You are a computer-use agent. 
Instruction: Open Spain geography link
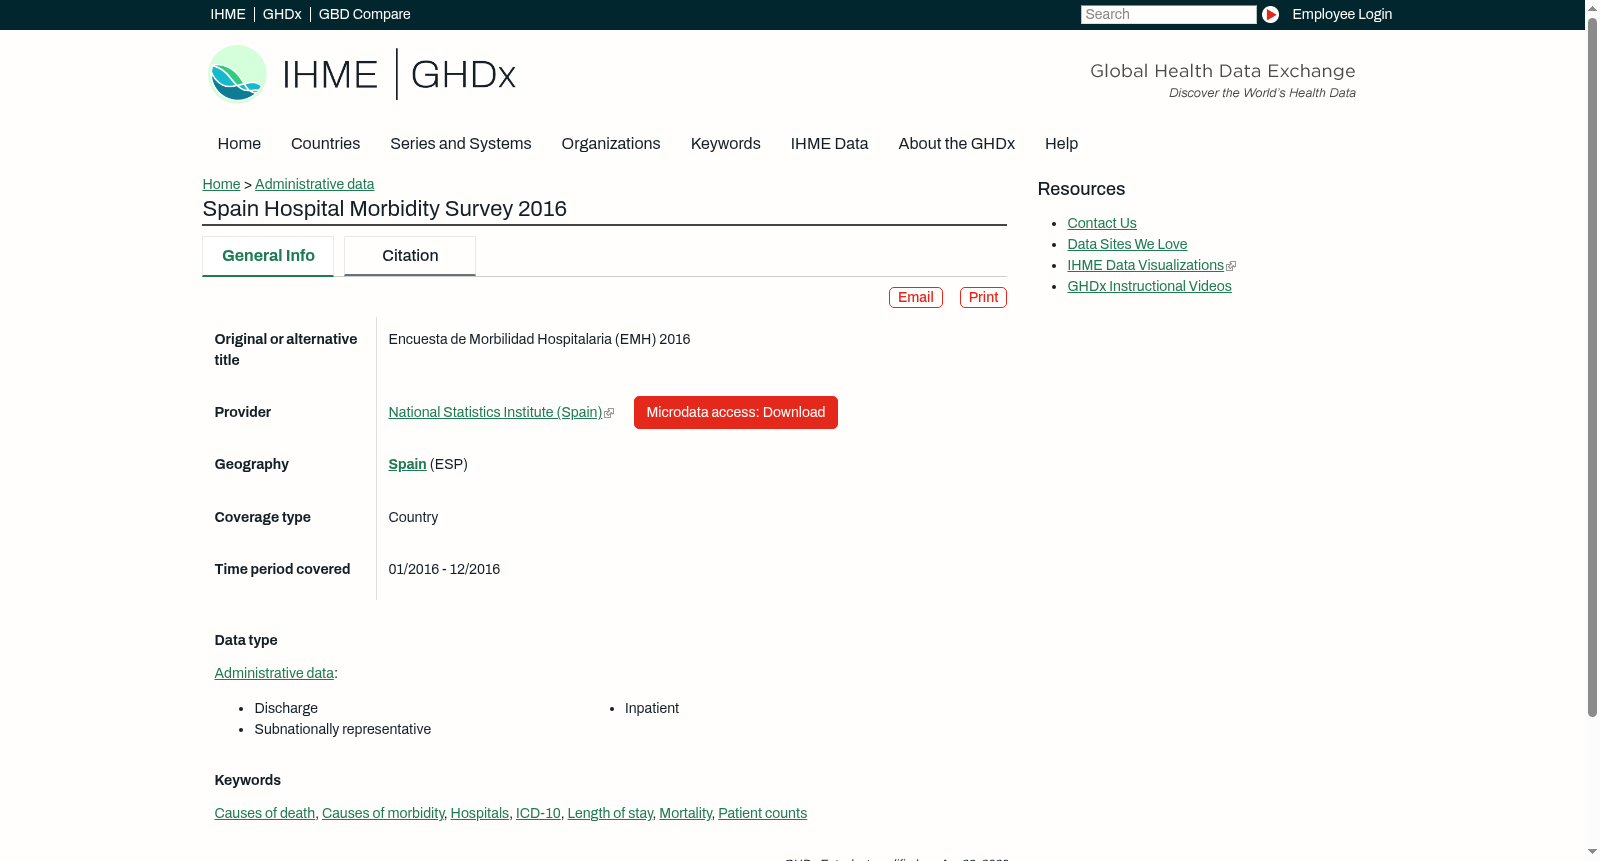click(x=407, y=464)
